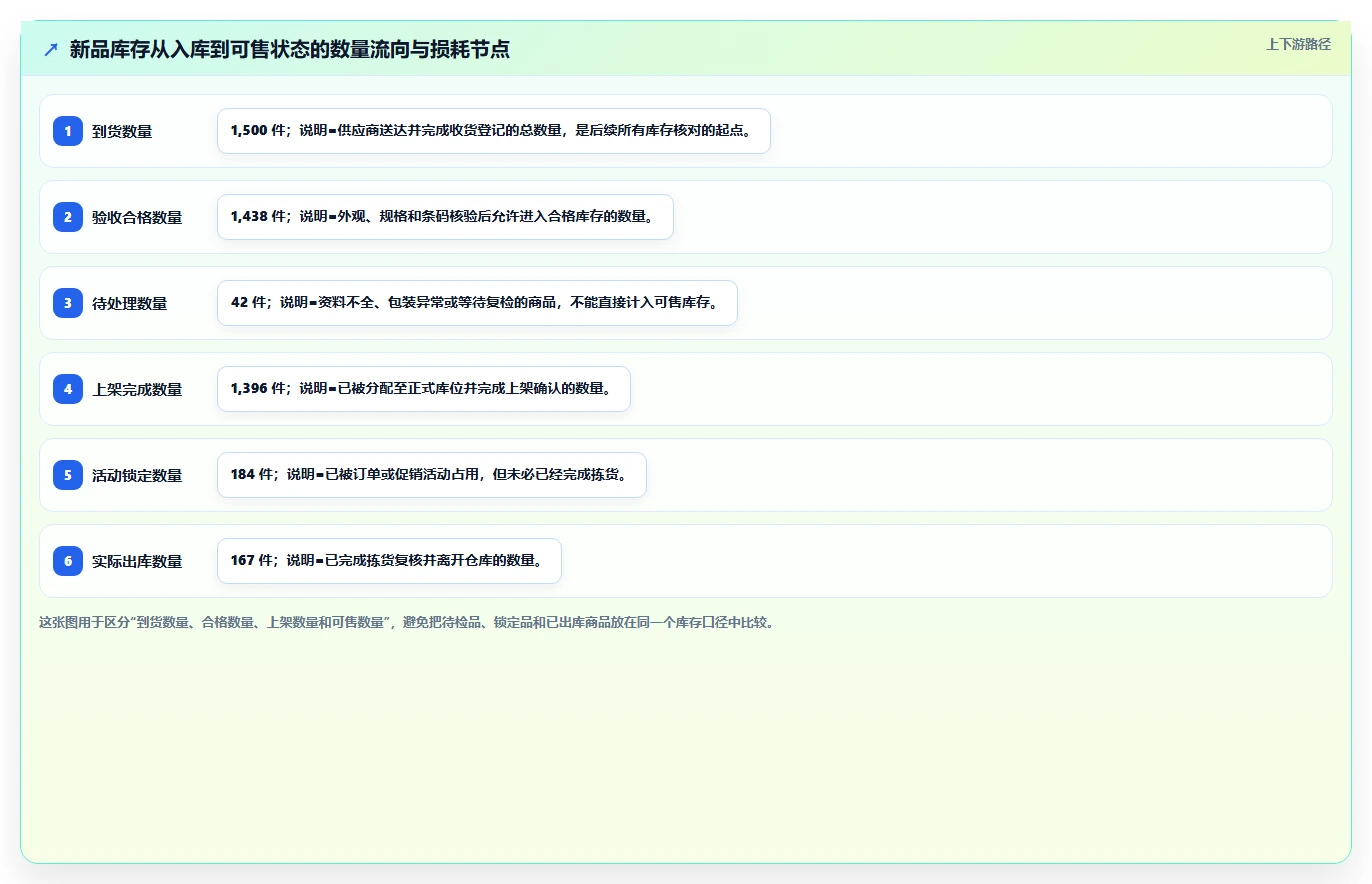Click the 实际出库数量 label
Image resolution: width=1372 pixels, height=884 pixels.
coord(137,561)
